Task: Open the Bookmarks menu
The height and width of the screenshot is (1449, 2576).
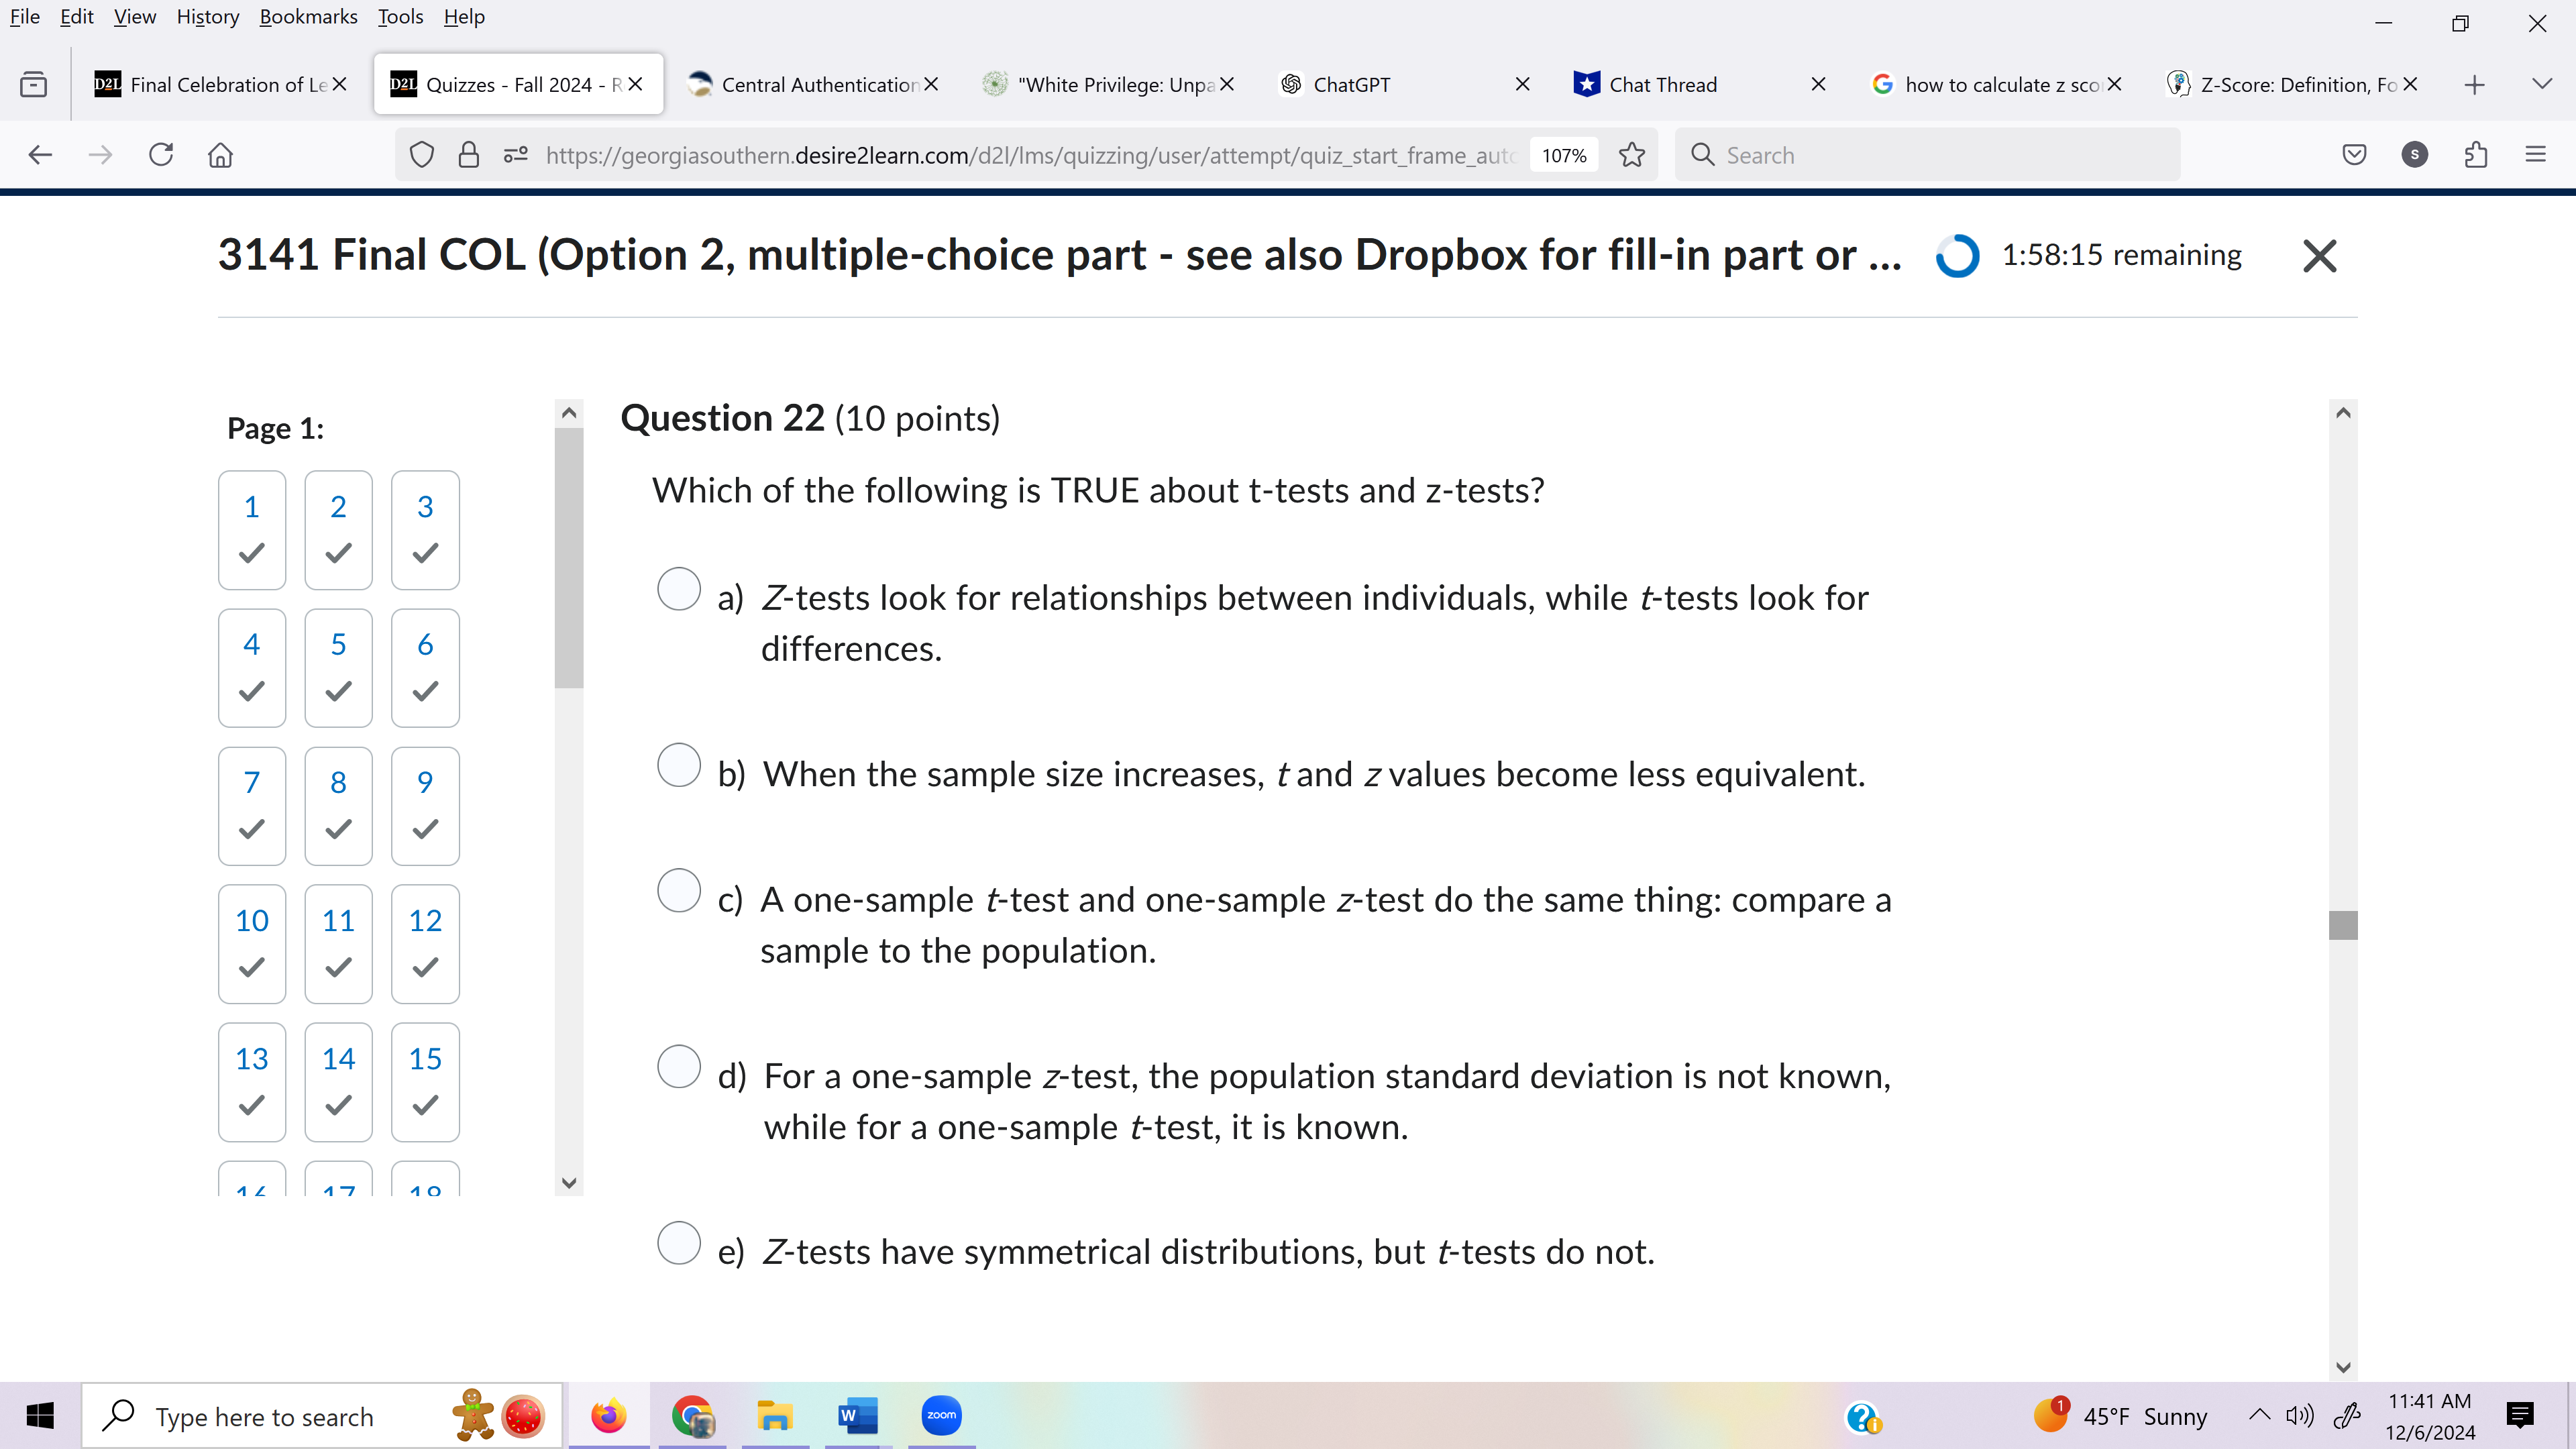Action: (308, 16)
